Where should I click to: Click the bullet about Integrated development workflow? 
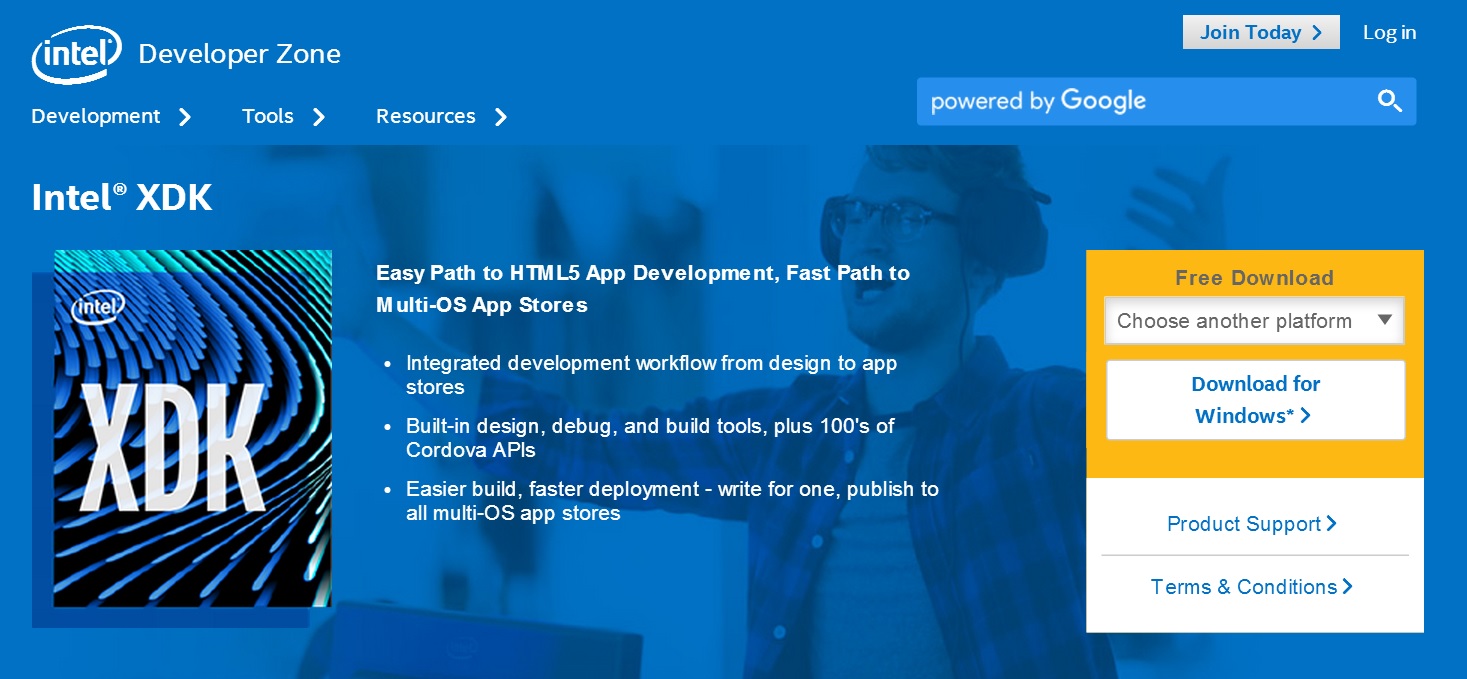(x=651, y=375)
